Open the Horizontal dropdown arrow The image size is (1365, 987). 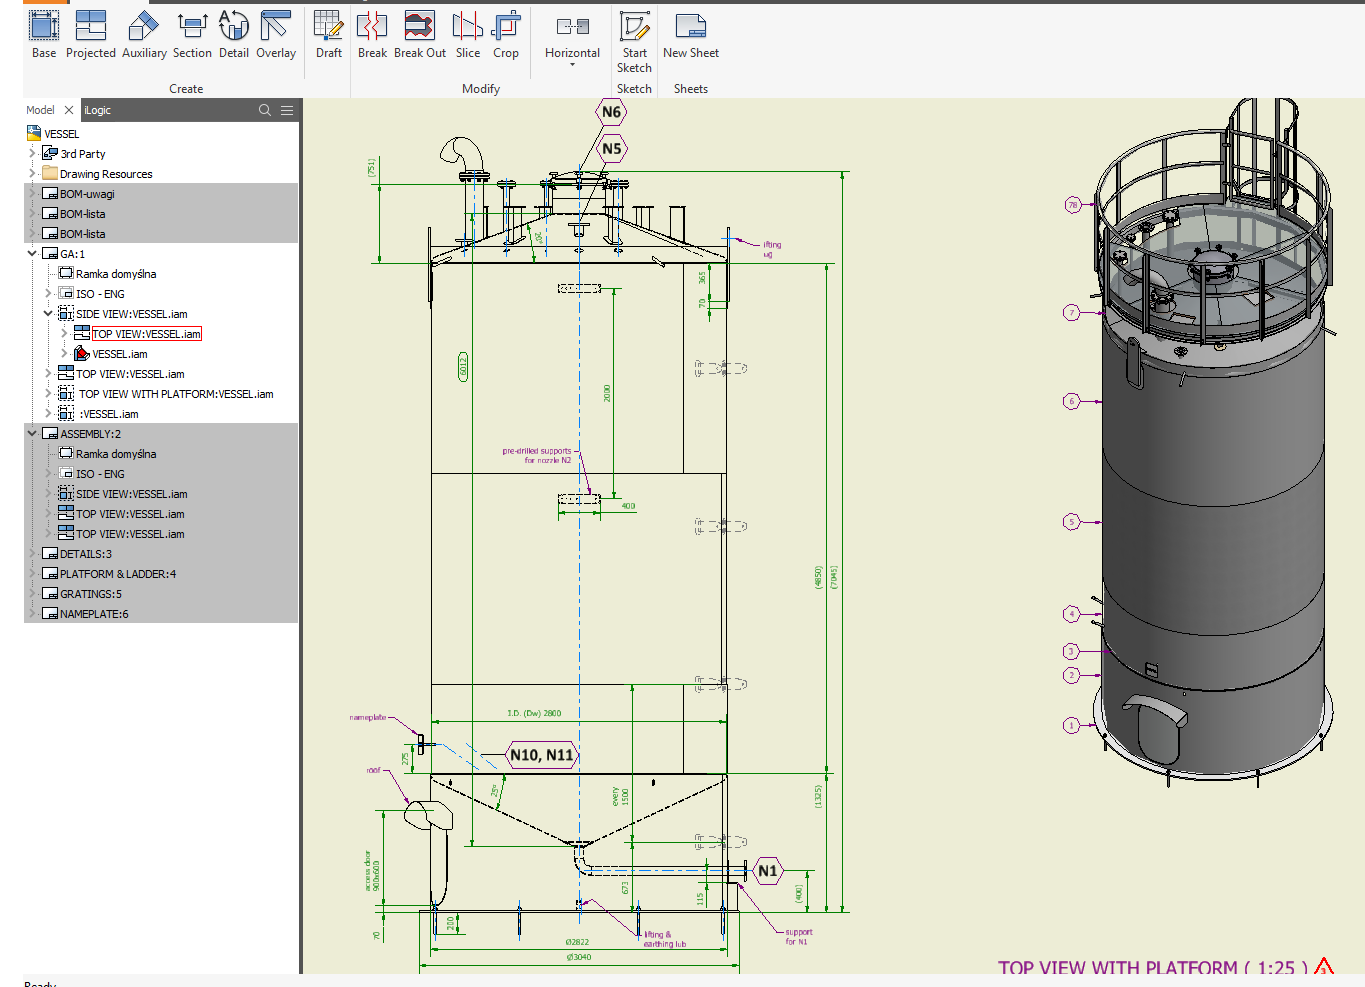[x=573, y=65]
